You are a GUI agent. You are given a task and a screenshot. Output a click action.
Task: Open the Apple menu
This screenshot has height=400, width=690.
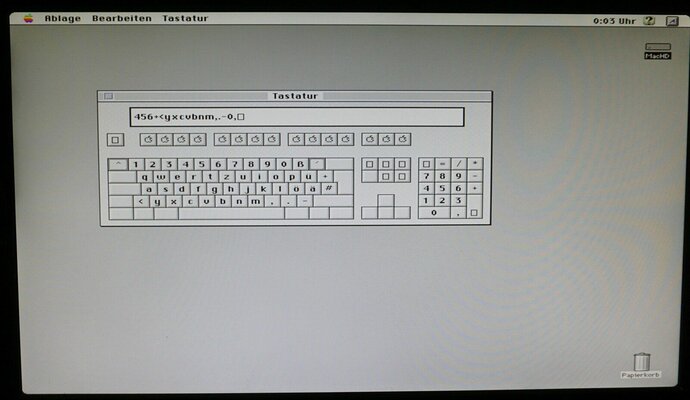(28, 18)
